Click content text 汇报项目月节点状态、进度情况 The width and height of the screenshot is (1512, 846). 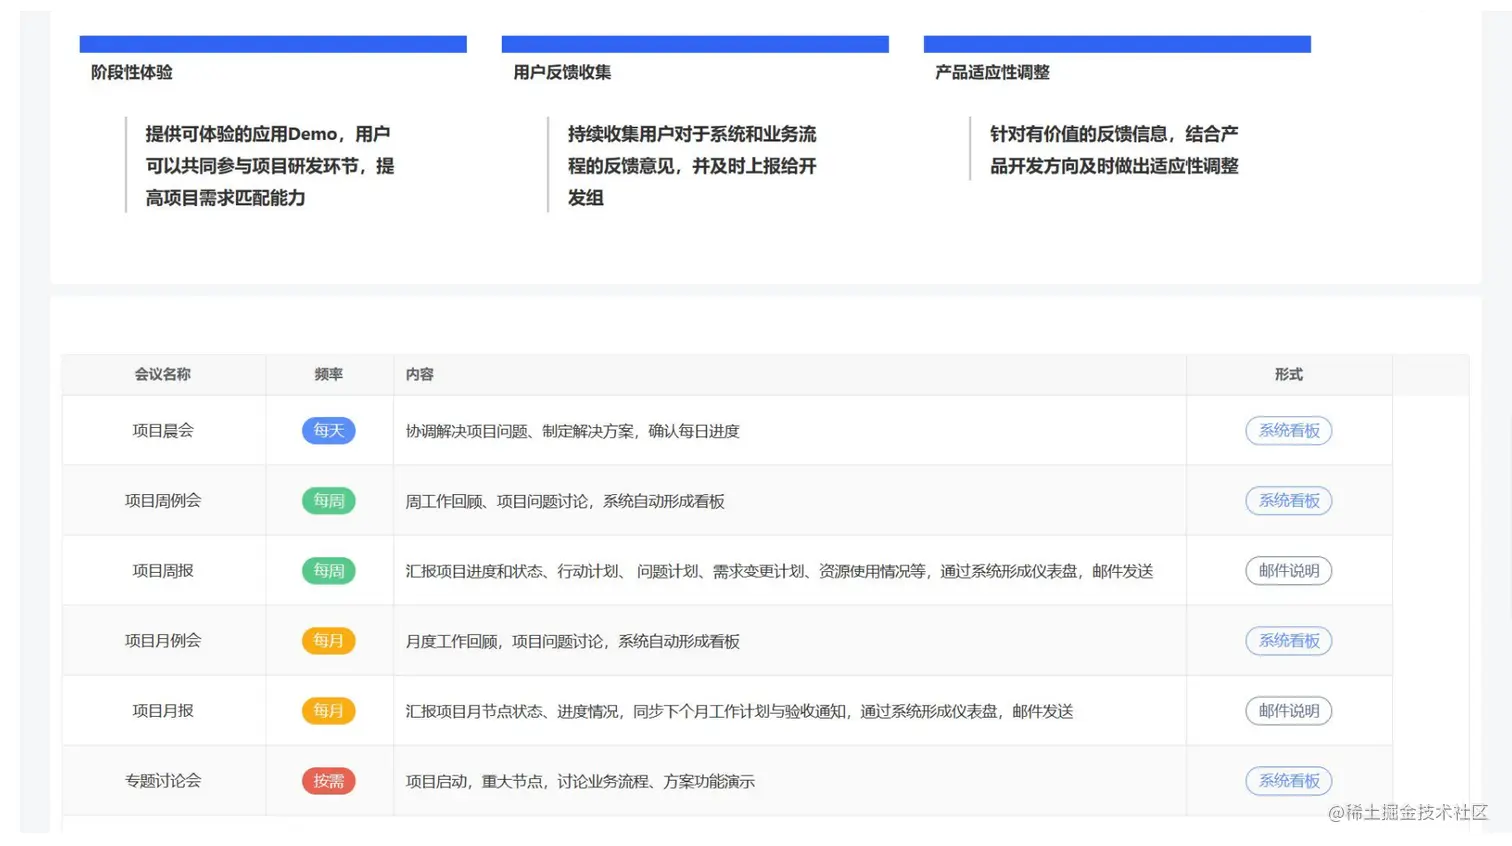pos(739,711)
